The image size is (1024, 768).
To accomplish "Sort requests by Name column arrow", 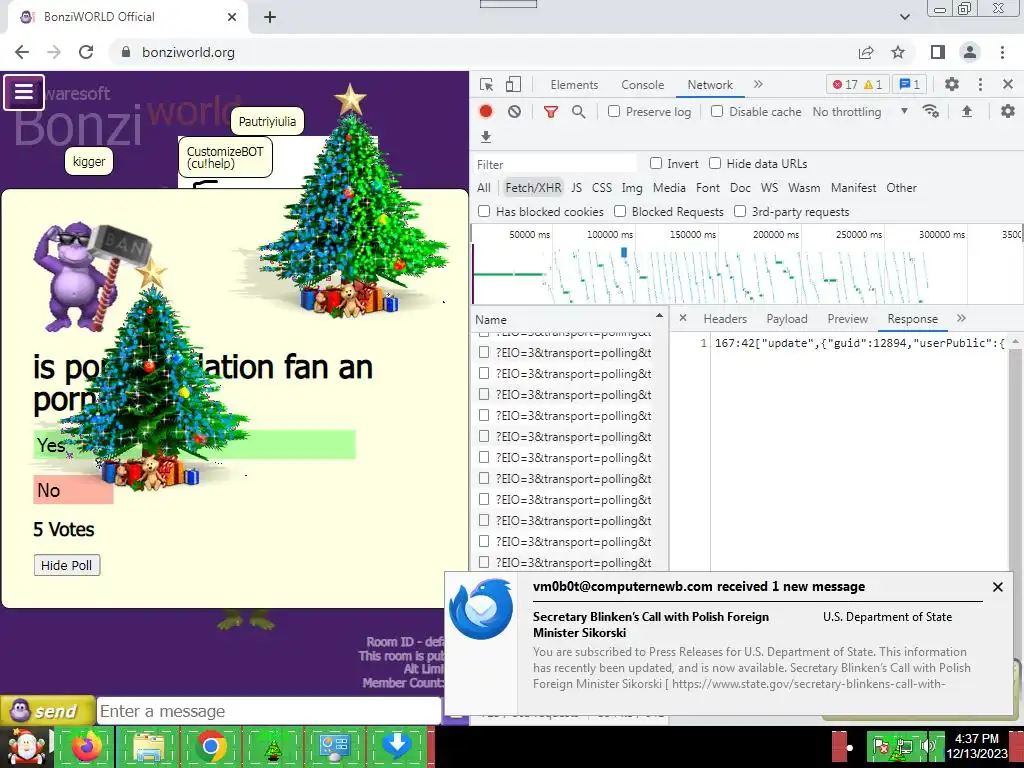I will click(659, 316).
